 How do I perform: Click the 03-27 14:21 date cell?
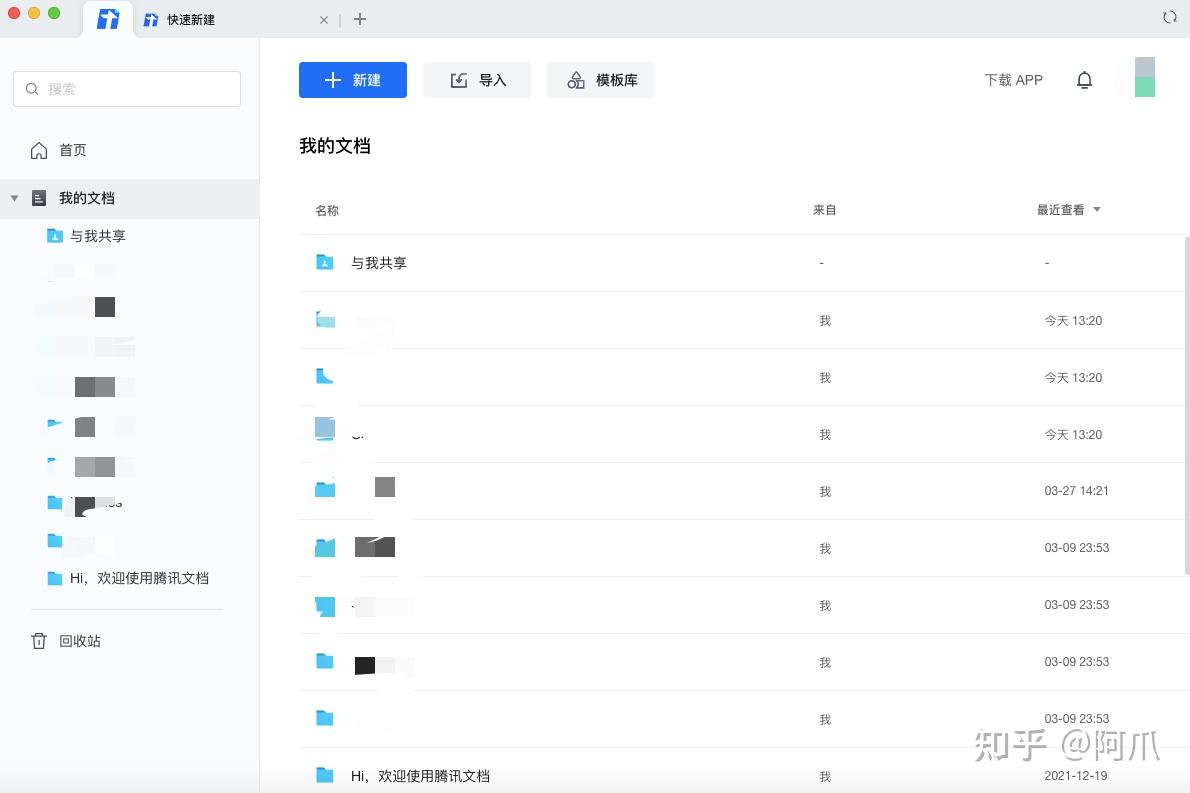1076,491
